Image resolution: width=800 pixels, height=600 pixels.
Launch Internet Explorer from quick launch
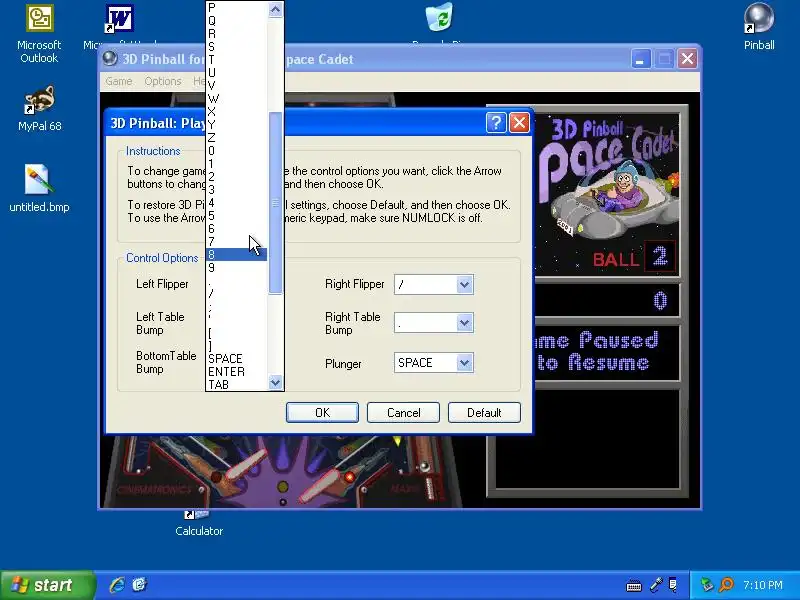[x=117, y=584]
